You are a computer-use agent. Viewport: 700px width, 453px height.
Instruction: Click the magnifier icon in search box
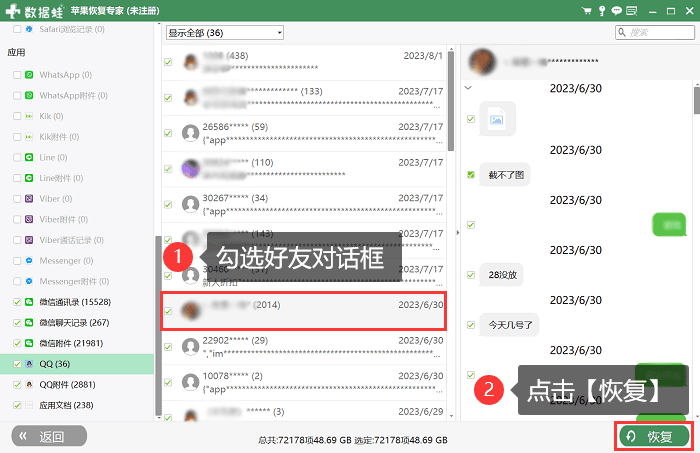(621, 32)
